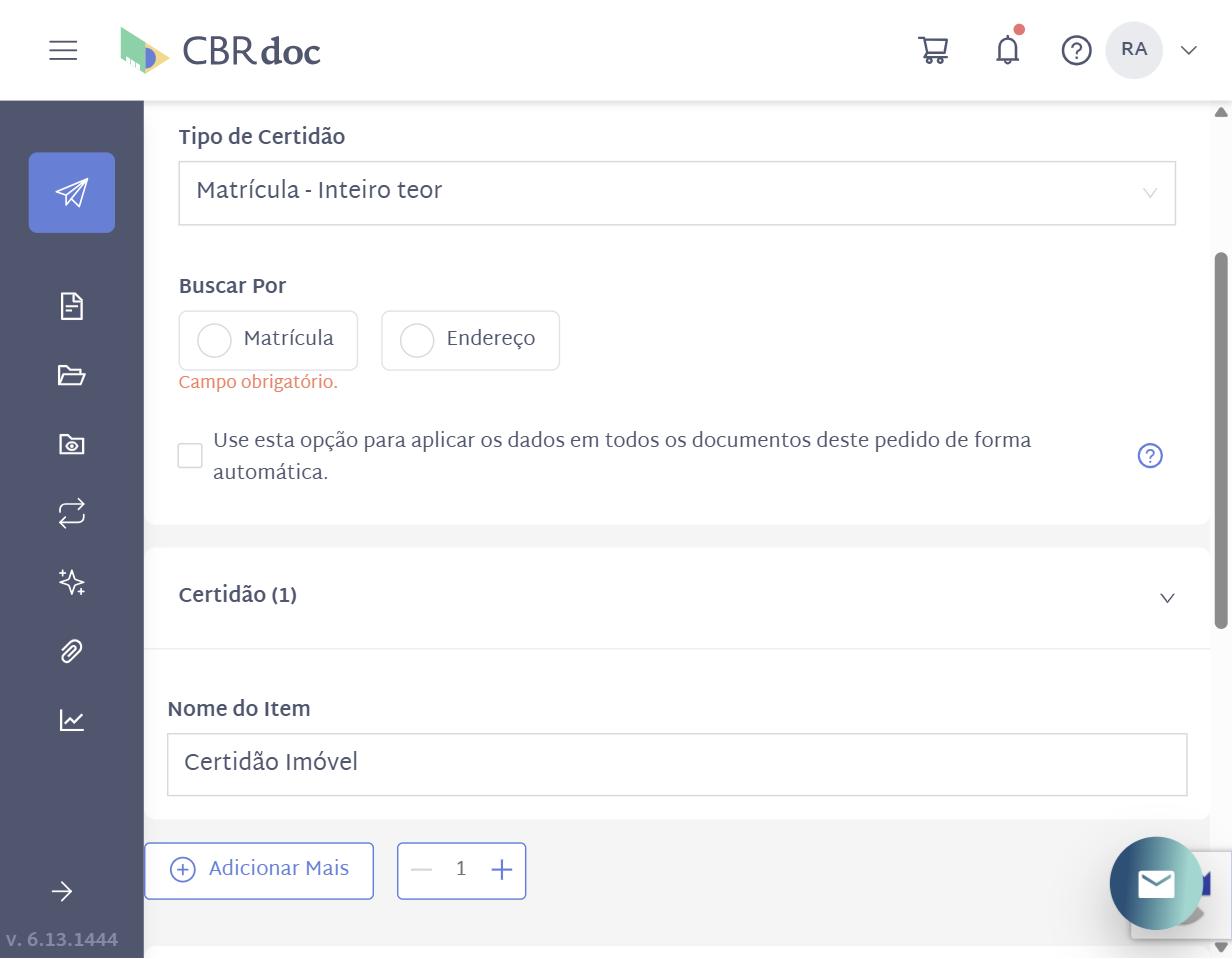
Task: Open the notifications bell
Action: (x=1008, y=49)
